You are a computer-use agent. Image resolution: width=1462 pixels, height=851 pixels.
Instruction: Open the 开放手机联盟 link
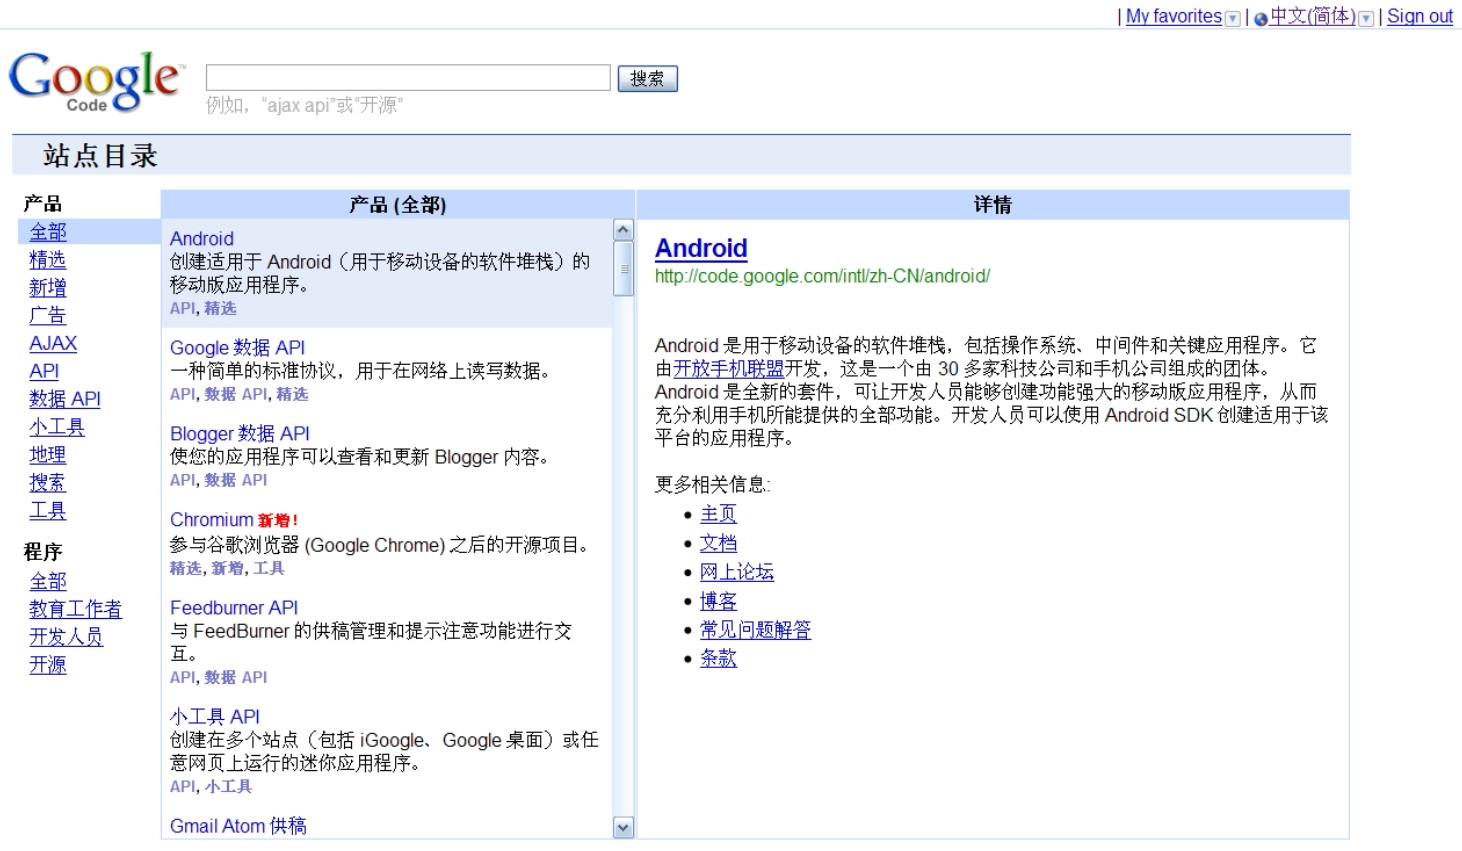click(x=729, y=369)
